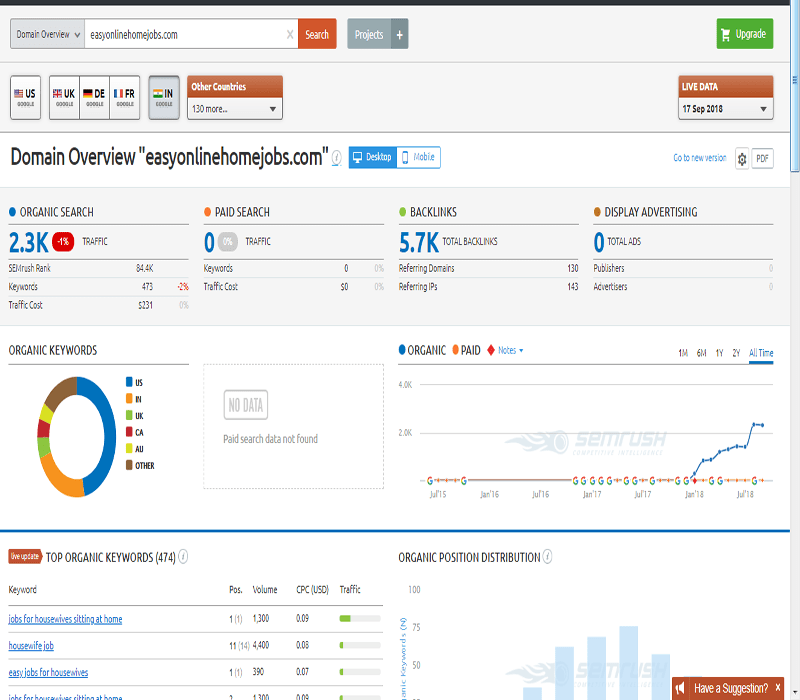Click the Upgrade shopping cart icon
The image size is (800, 700).
(726, 34)
